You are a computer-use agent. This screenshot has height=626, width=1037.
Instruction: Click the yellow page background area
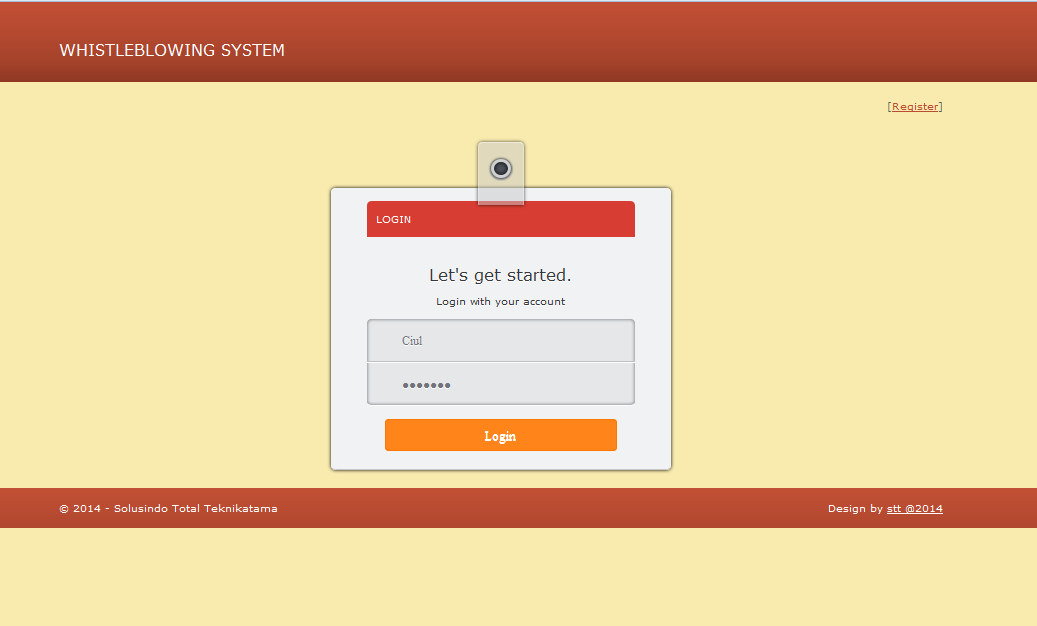click(x=150, y=300)
